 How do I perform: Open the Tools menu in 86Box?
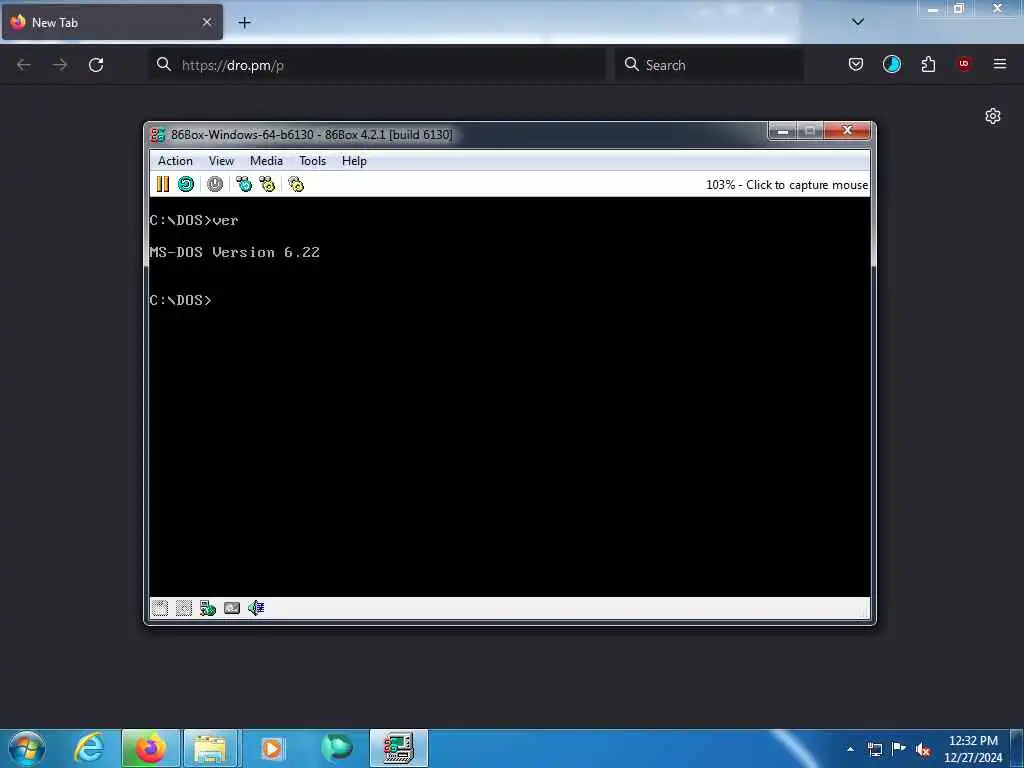[312, 161]
